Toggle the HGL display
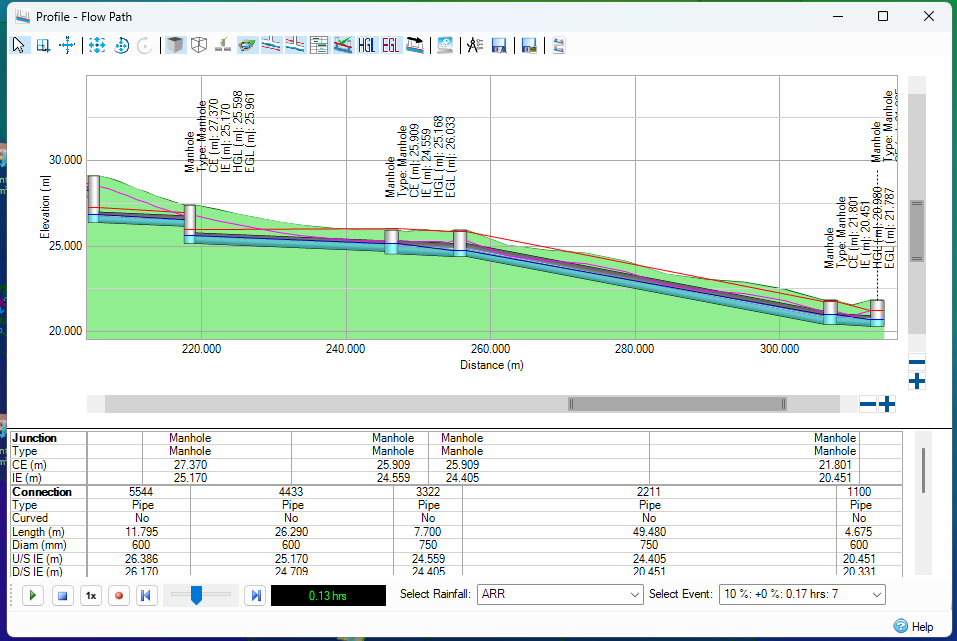This screenshot has height=641, width=957. coord(366,44)
